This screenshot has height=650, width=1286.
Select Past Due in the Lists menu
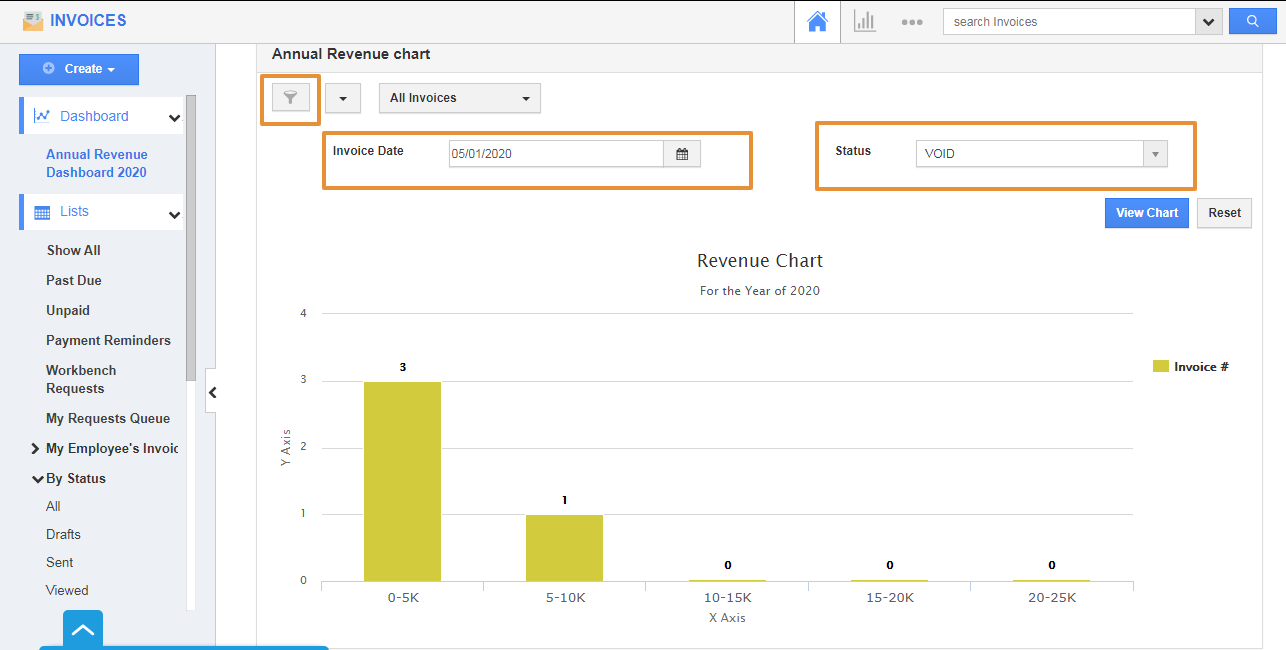[x=74, y=280]
